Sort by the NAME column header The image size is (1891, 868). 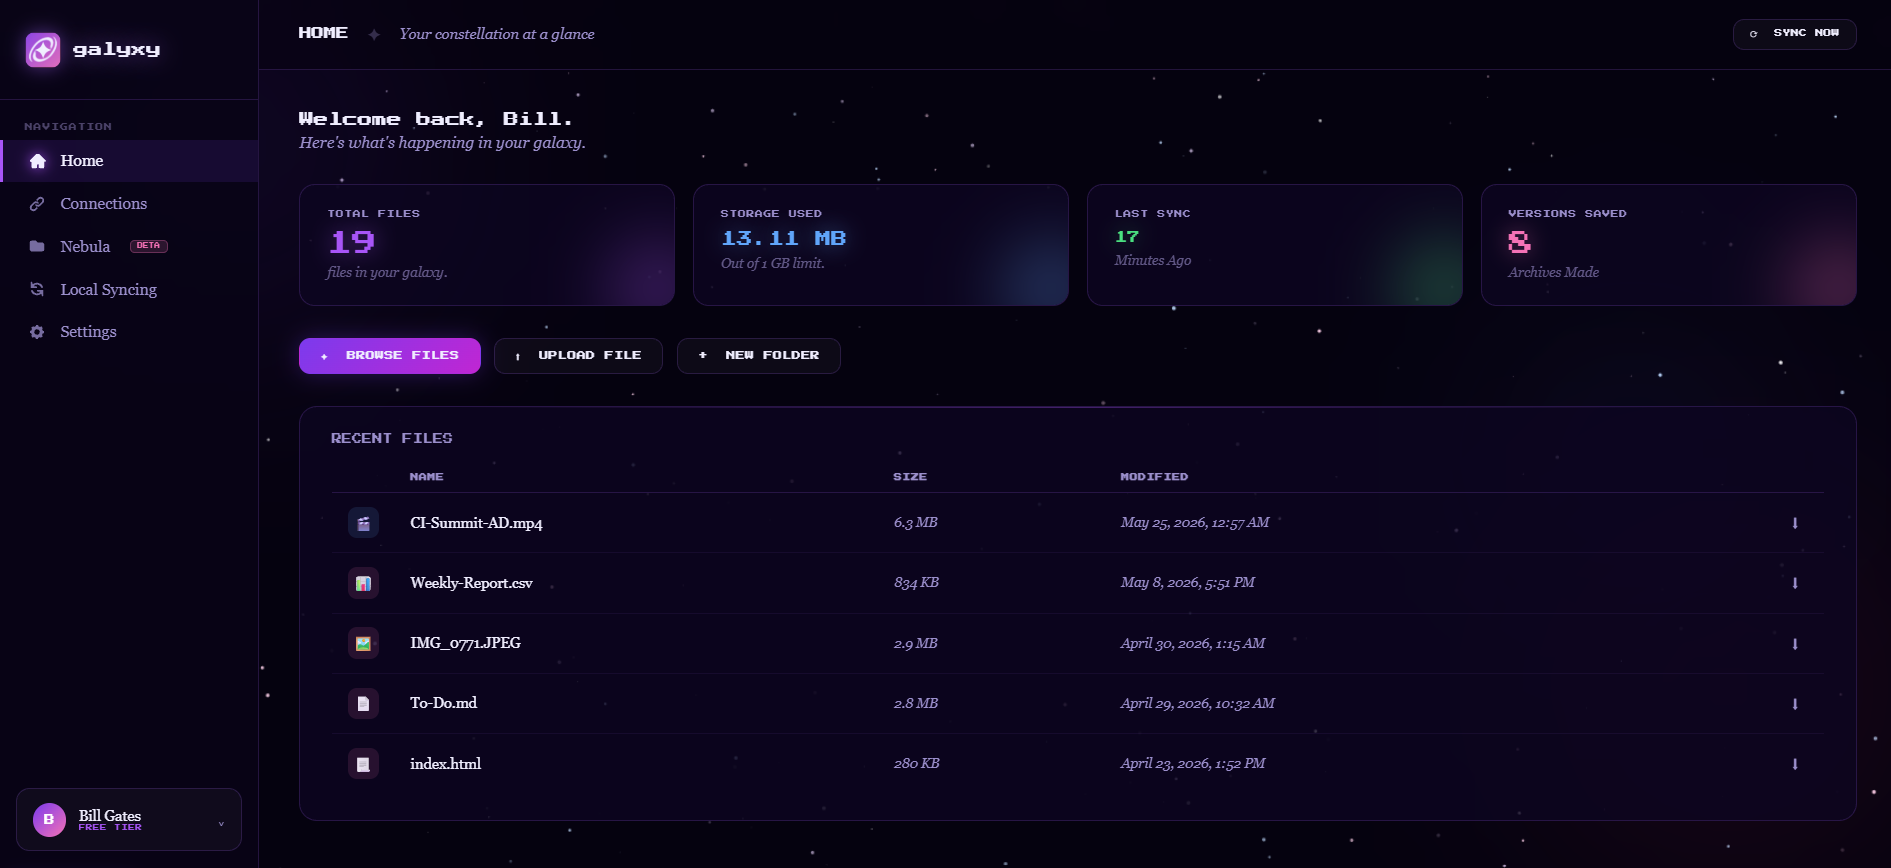coord(427,477)
